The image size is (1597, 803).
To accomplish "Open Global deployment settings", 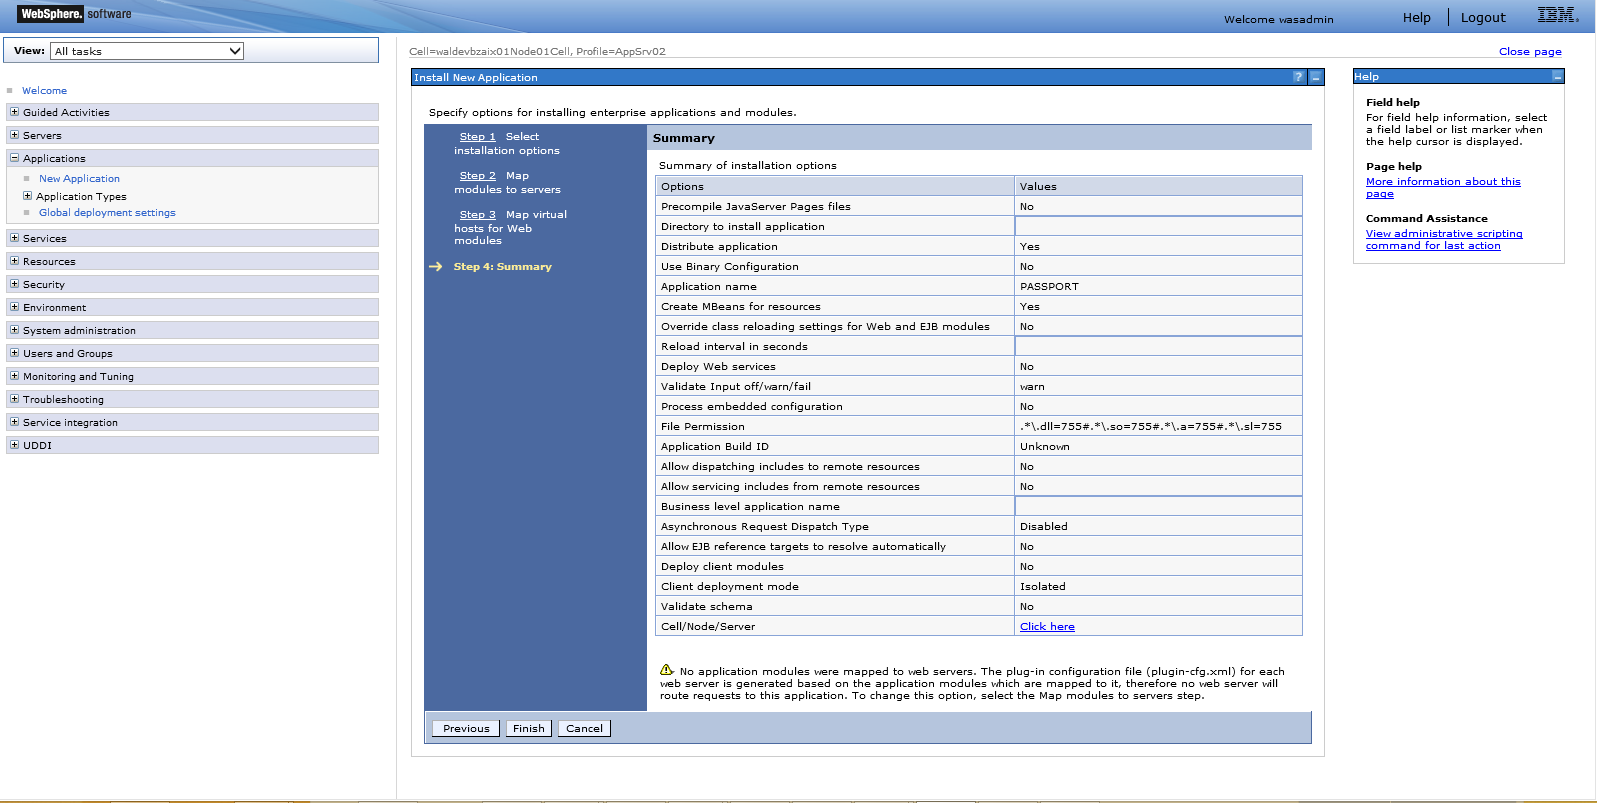I will (107, 213).
